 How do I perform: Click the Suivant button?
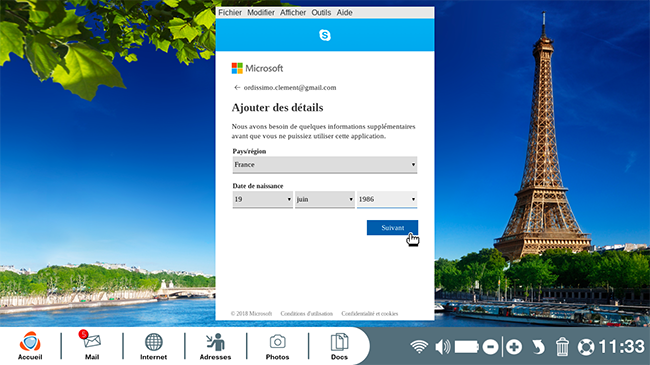click(392, 228)
